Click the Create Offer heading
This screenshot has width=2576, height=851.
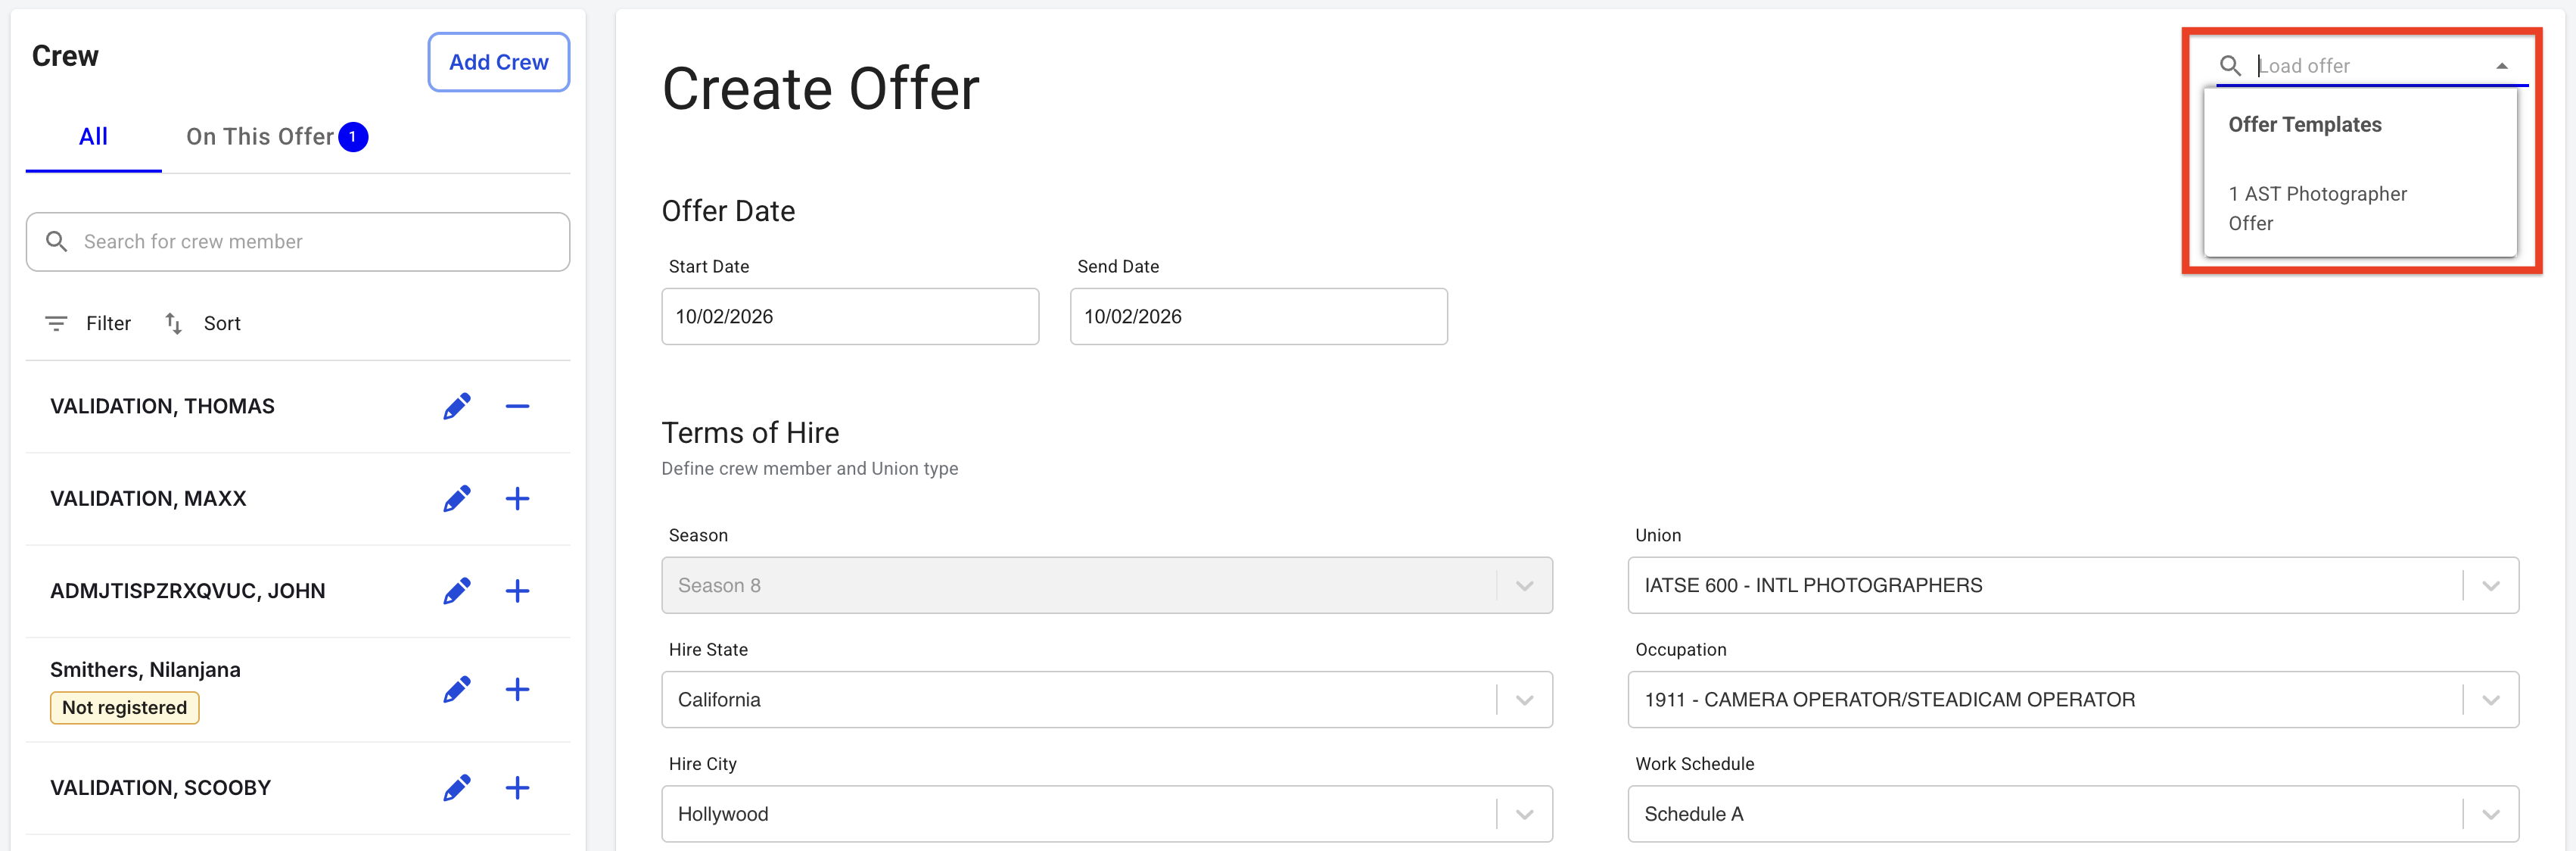pos(821,89)
